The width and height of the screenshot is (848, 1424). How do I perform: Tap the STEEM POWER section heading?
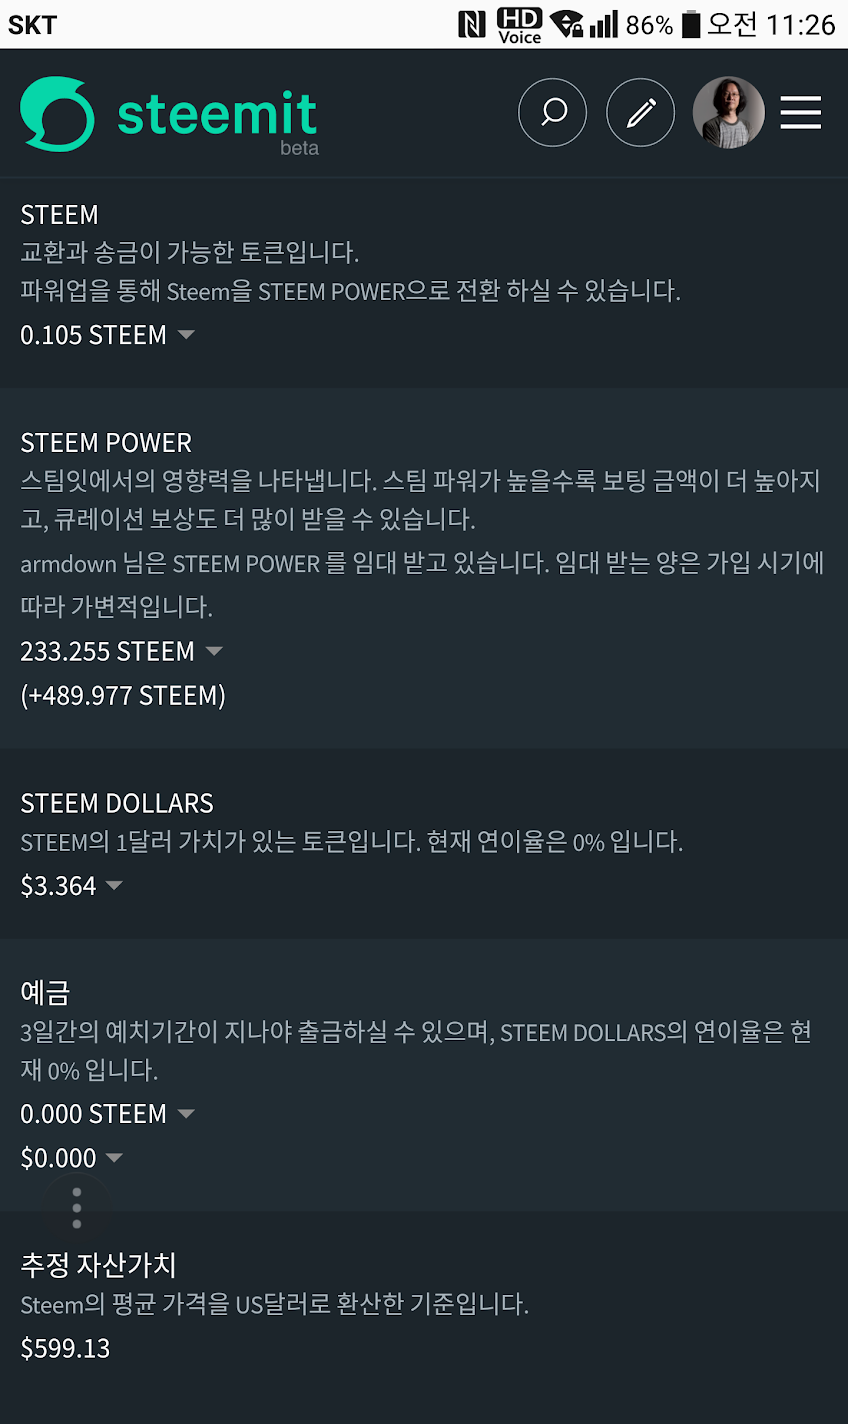[106, 443]
